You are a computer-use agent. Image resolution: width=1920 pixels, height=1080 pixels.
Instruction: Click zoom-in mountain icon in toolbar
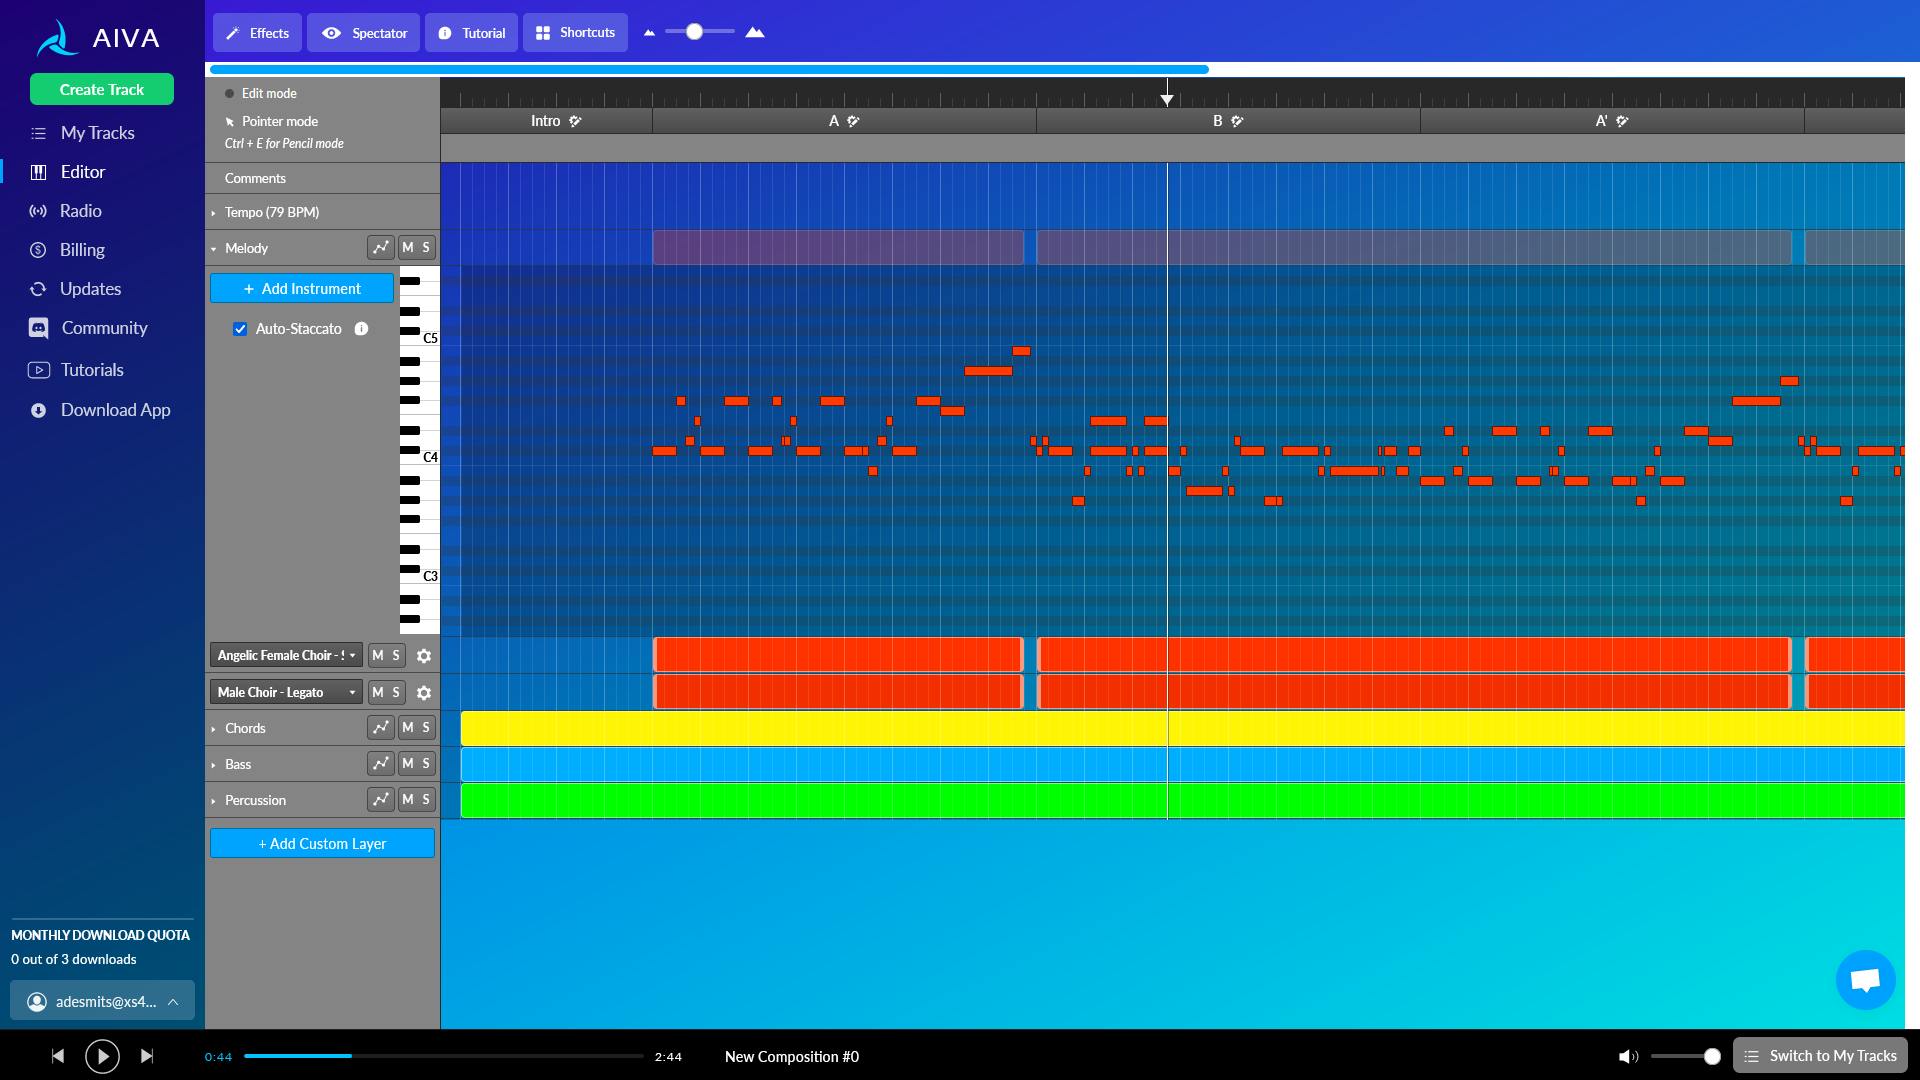[x=755, y=32]
